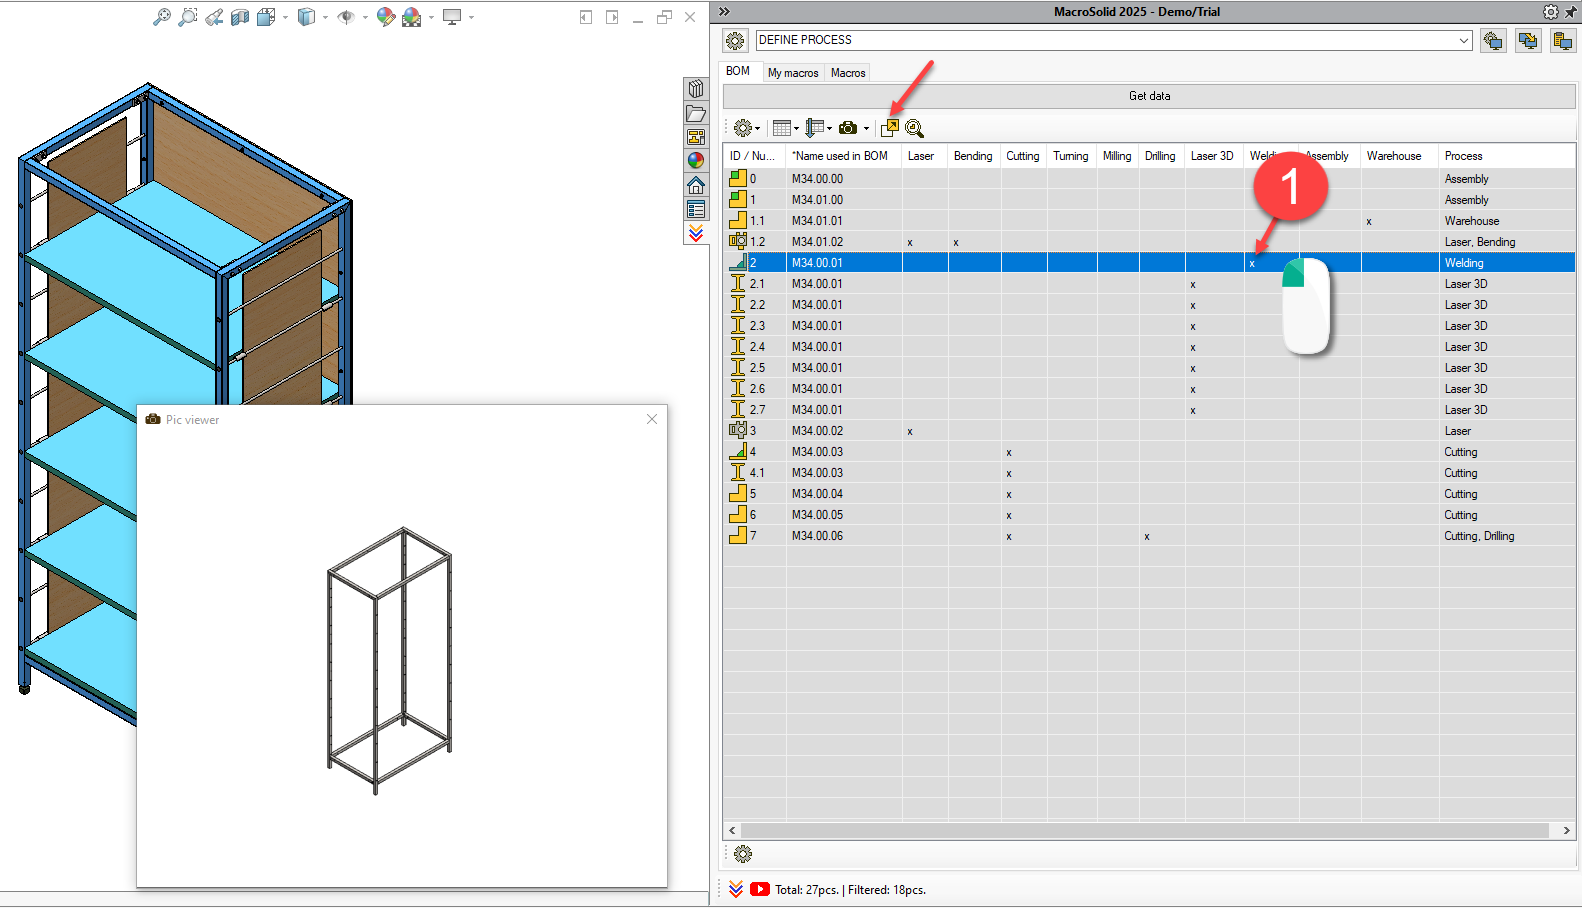This screenshot has width=1582, height=908.
Task: Expand the Hide/Show Items dropdown arrow
Action: click(365, 17)
